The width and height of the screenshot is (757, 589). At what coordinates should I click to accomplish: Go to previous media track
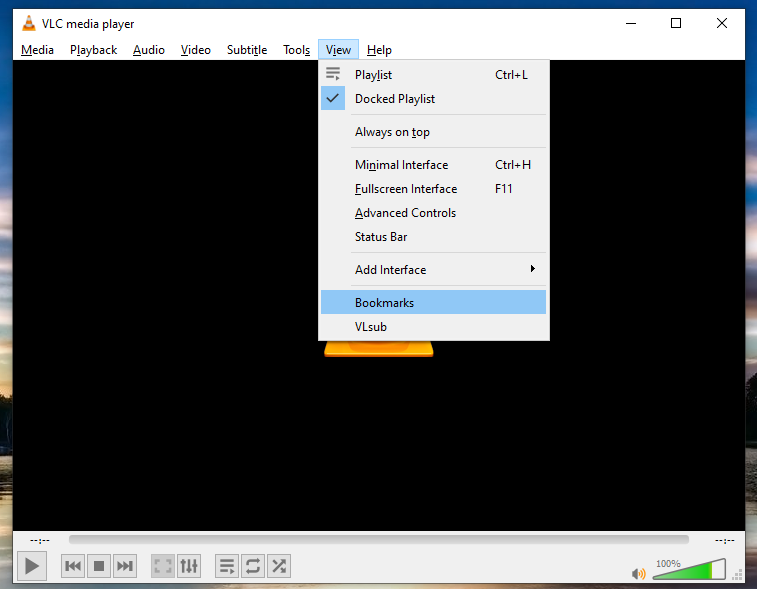click(73, 566)
